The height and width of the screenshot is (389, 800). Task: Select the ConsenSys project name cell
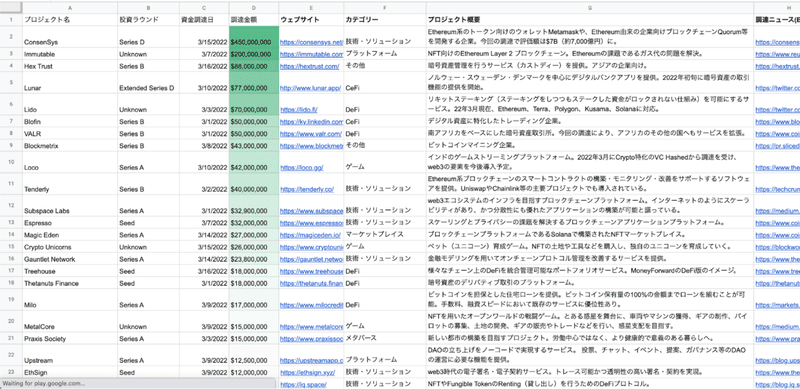70,37
